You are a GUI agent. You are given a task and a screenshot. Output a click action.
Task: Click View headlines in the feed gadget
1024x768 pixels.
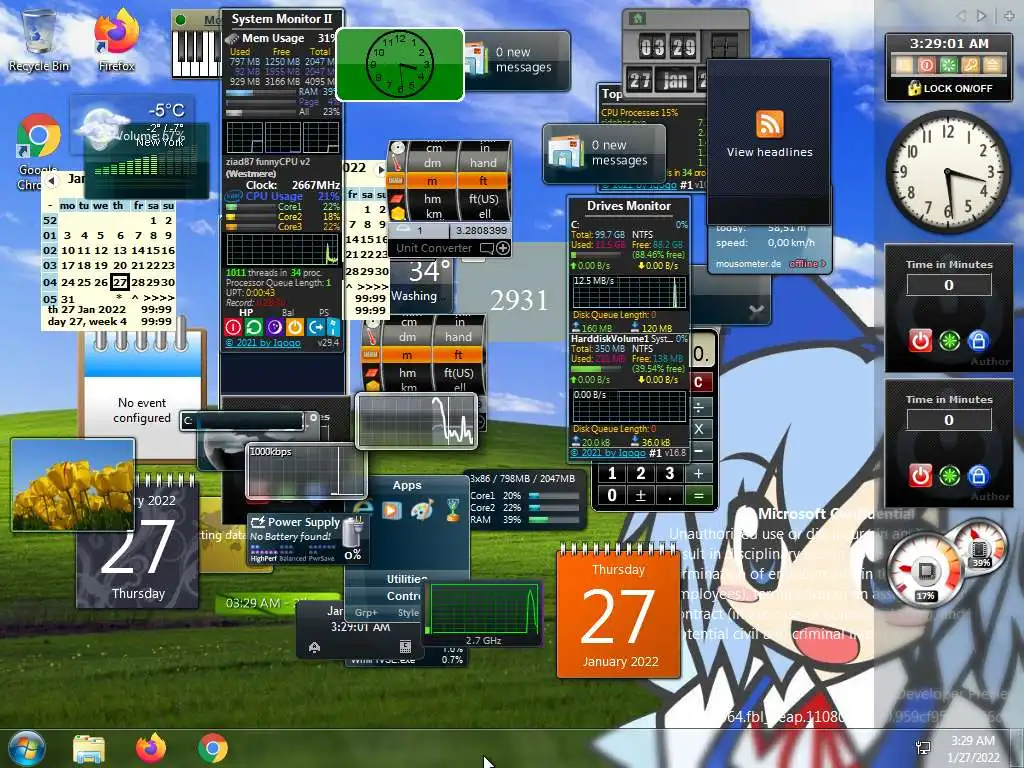tap(769, 152)
